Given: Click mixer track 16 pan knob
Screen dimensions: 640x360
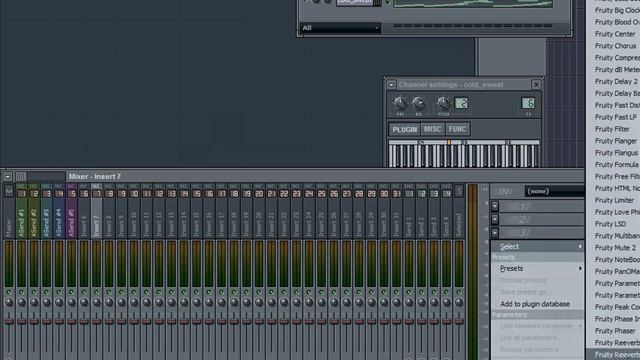Looking at the screenshot, I should point(209,302).
